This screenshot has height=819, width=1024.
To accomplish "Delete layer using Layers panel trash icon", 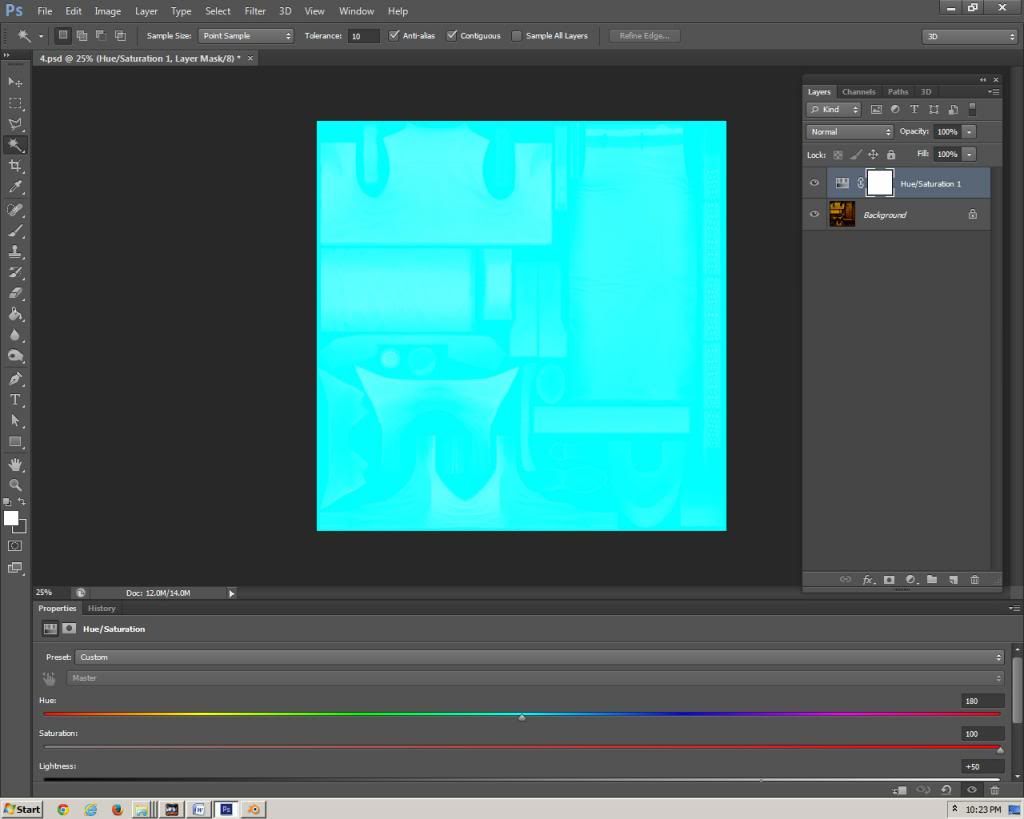I will coord(975,580).
